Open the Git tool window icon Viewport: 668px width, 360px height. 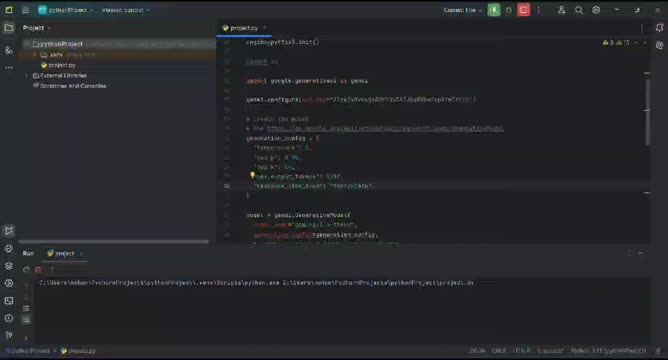click(9, 335)
